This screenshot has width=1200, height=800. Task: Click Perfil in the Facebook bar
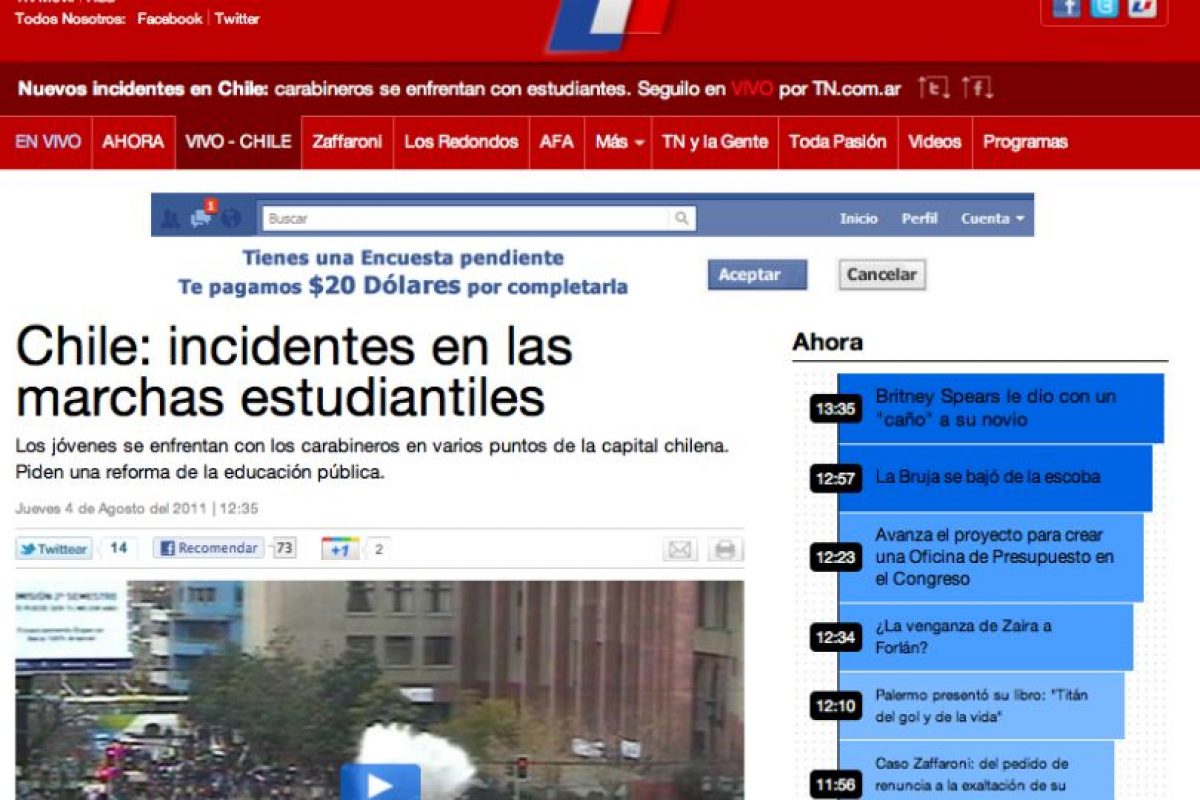point(919,218)
